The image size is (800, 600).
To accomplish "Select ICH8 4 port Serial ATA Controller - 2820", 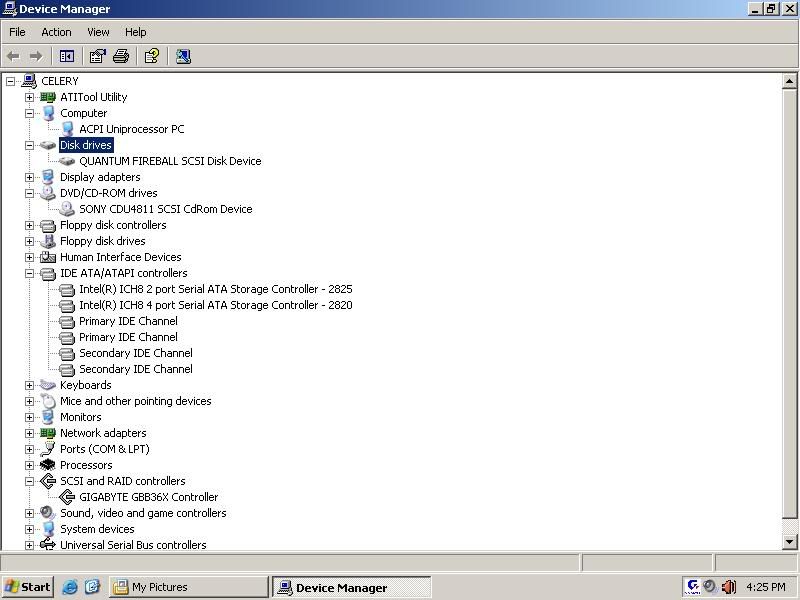I will (215, 305).
